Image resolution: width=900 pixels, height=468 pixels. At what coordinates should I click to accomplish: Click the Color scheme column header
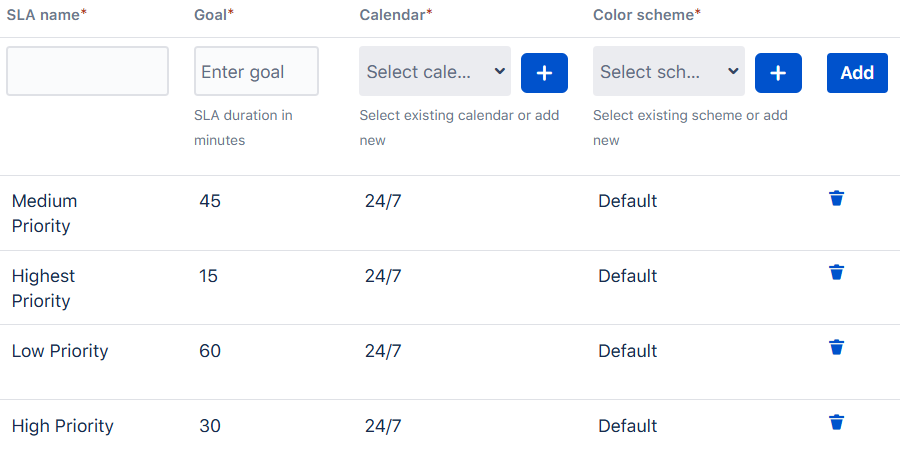coord(646,15)
